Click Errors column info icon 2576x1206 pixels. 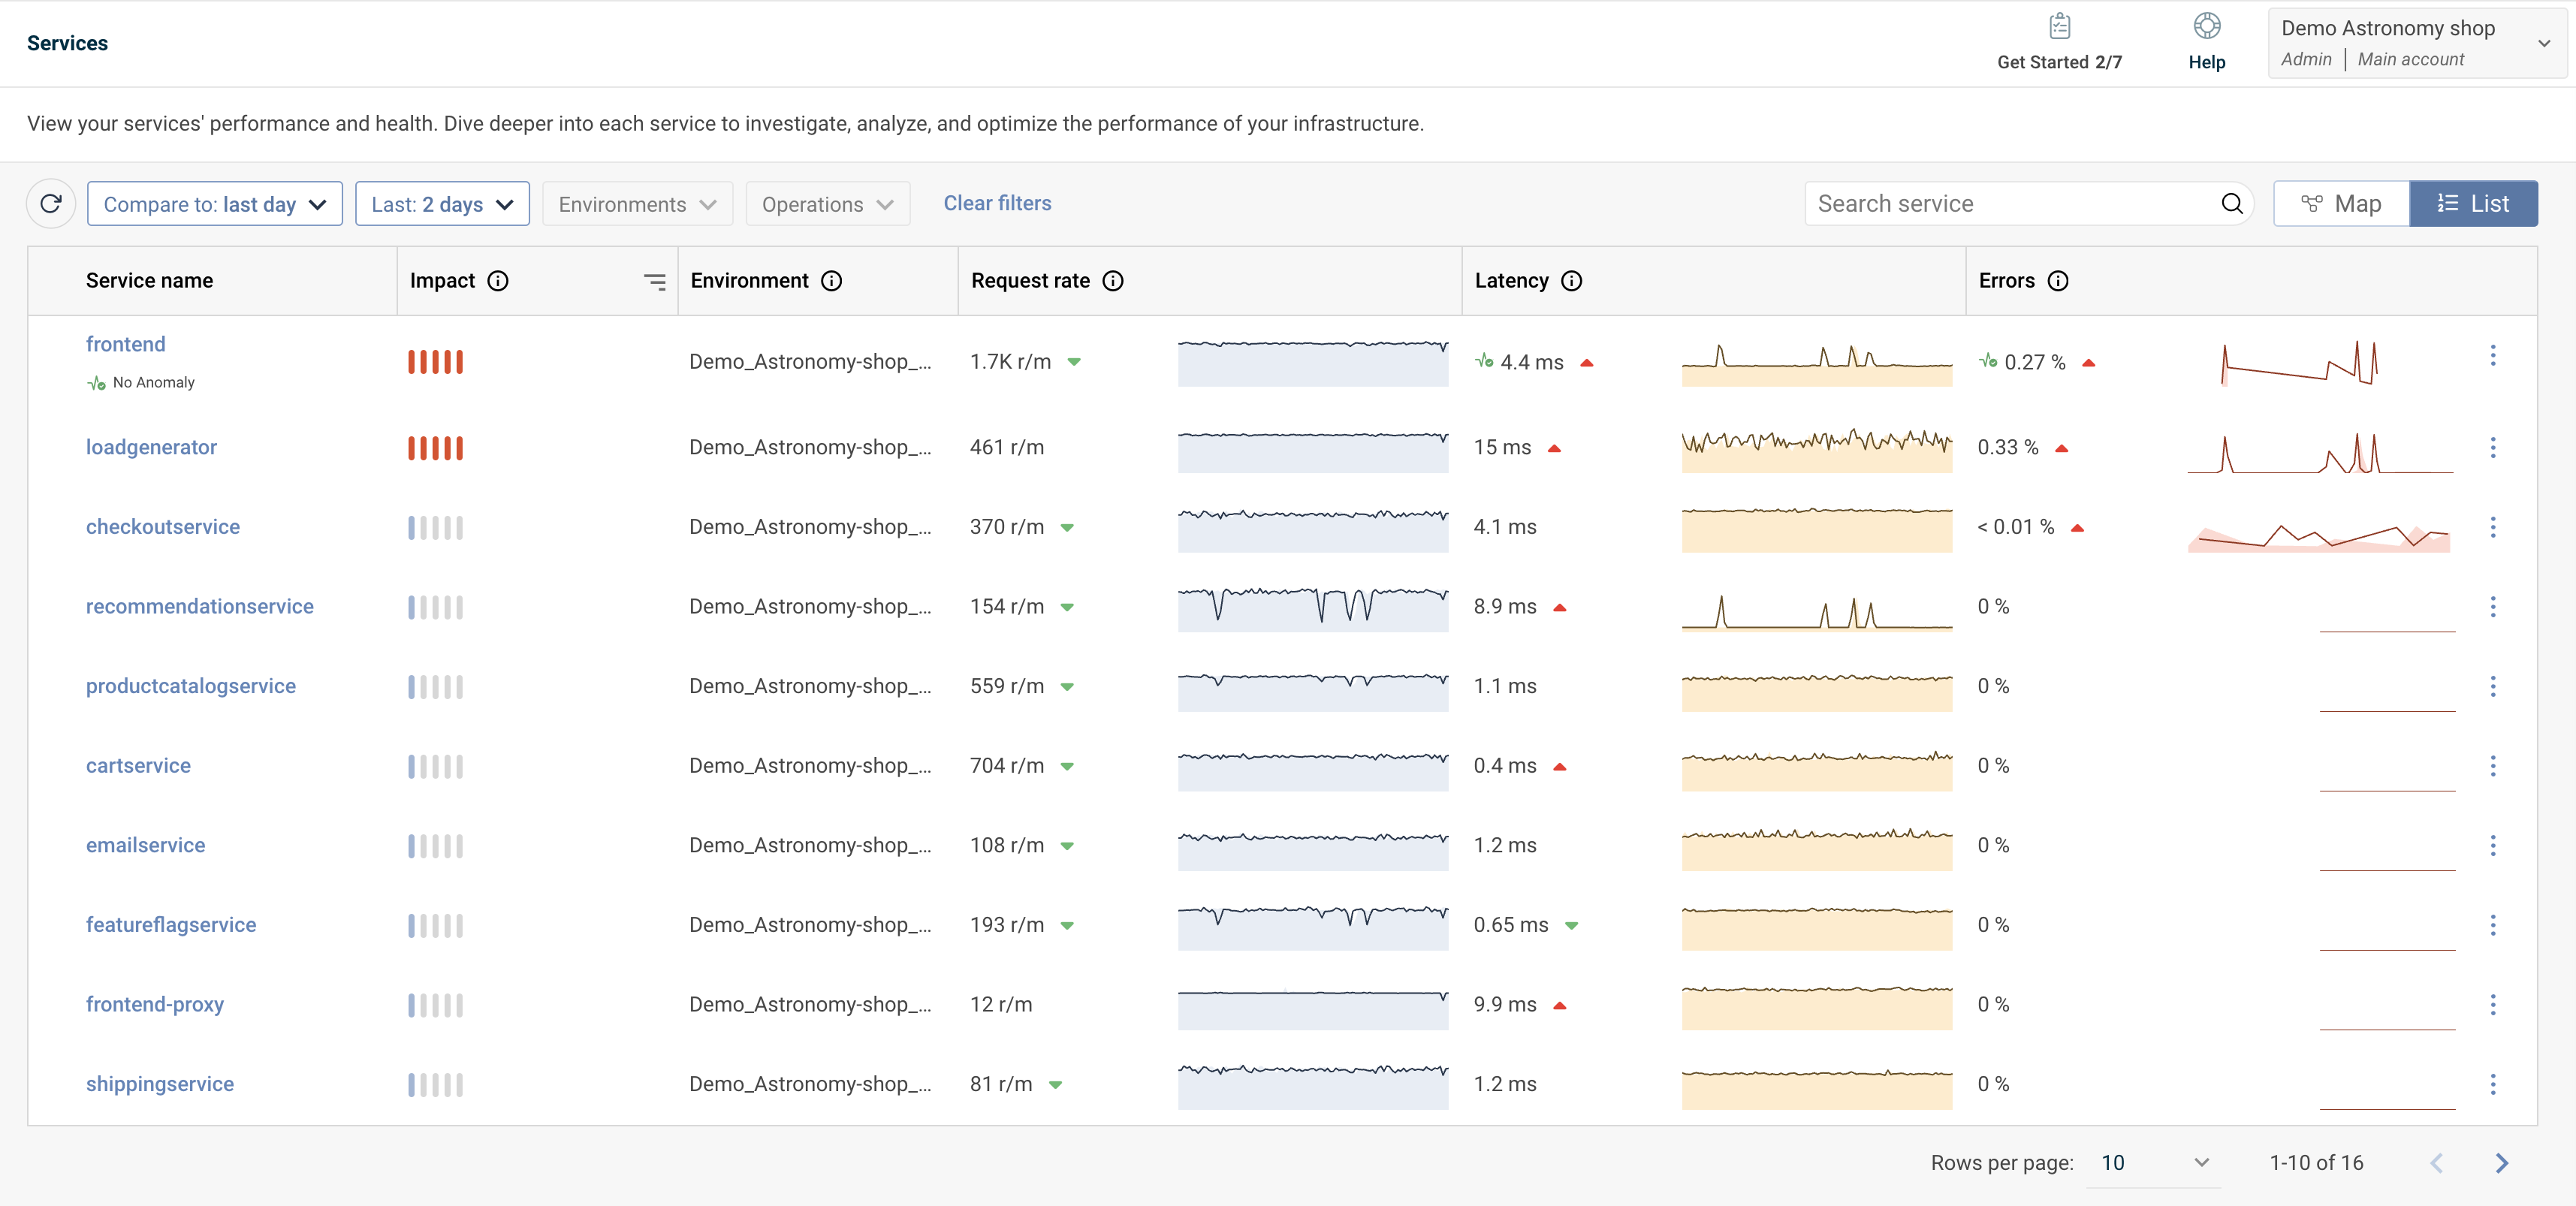[x=2057, y=281]
